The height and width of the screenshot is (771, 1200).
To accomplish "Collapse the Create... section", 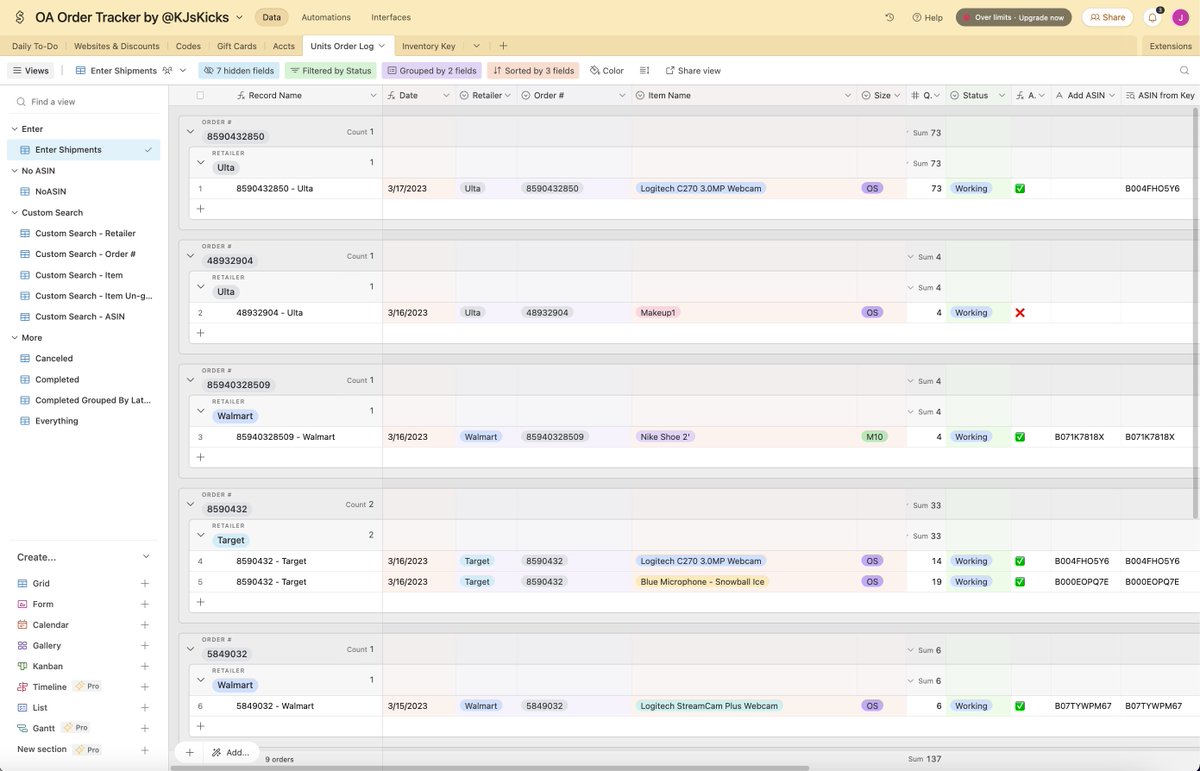I will click(146, 557).
